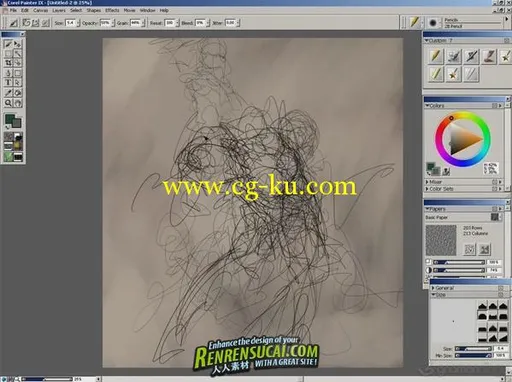Click the Opacity input field
Screen dimensions: 512x382
click(105, 23)
